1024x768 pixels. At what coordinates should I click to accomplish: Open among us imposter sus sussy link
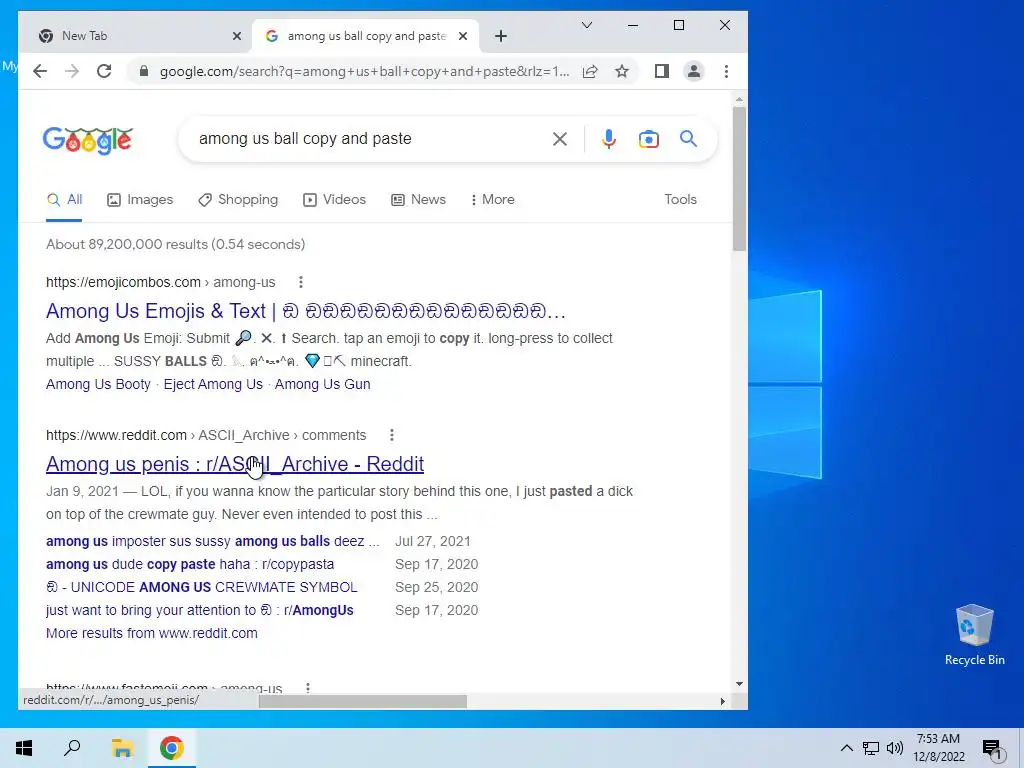[212, 541]
